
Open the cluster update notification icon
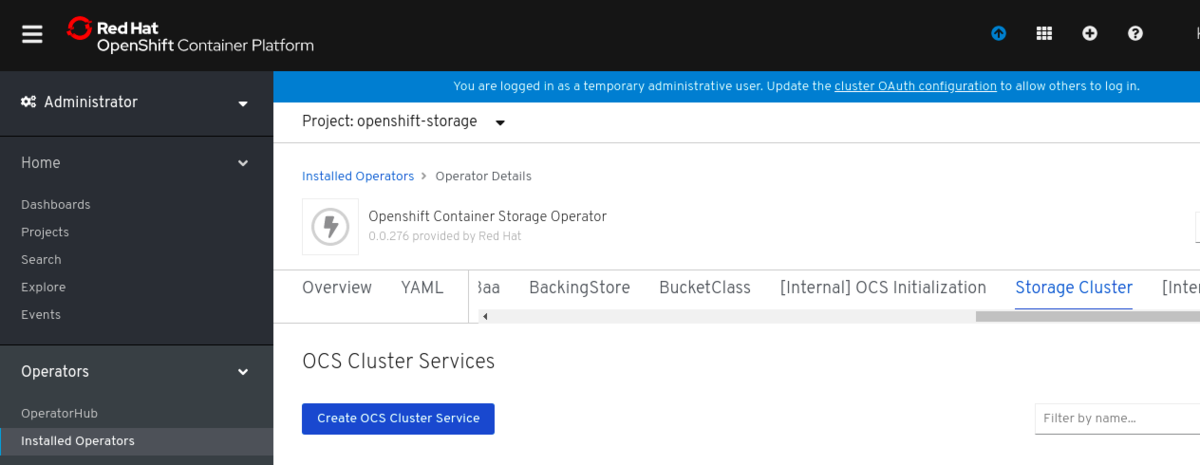(x=998, y=33)
